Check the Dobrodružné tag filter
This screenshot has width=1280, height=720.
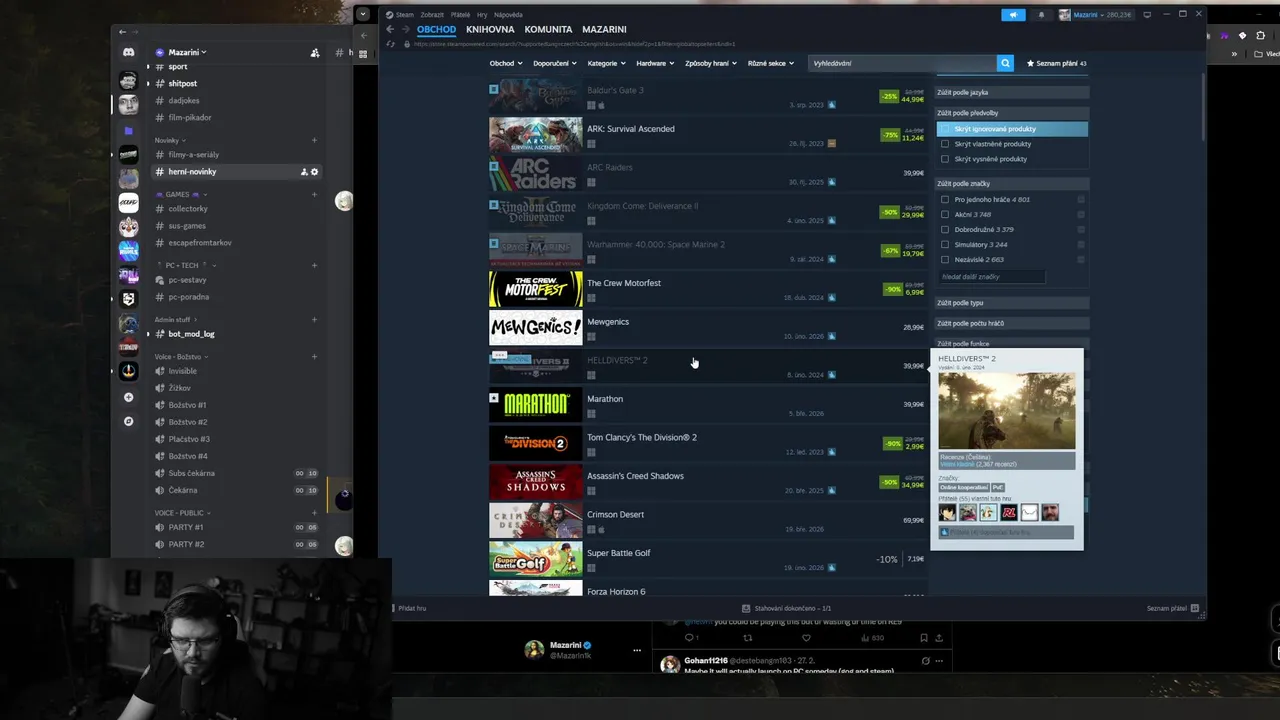pos(945,229)
